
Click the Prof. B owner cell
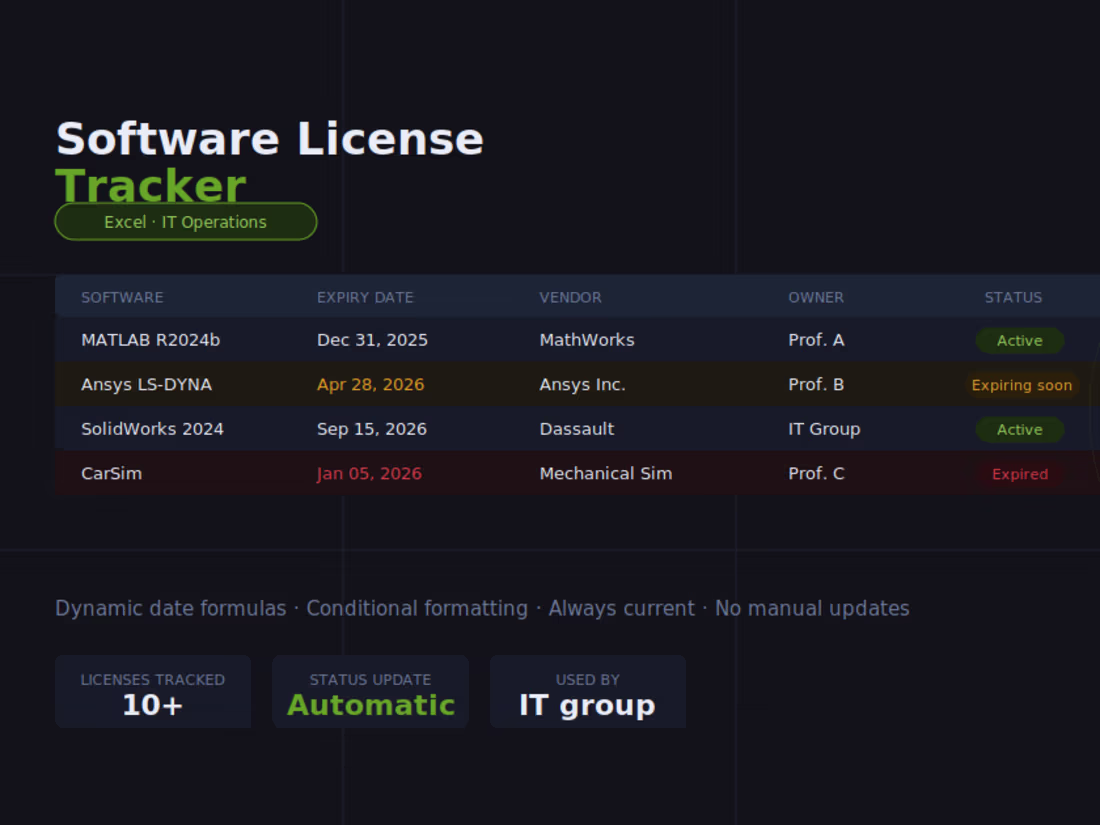[817, 384]
